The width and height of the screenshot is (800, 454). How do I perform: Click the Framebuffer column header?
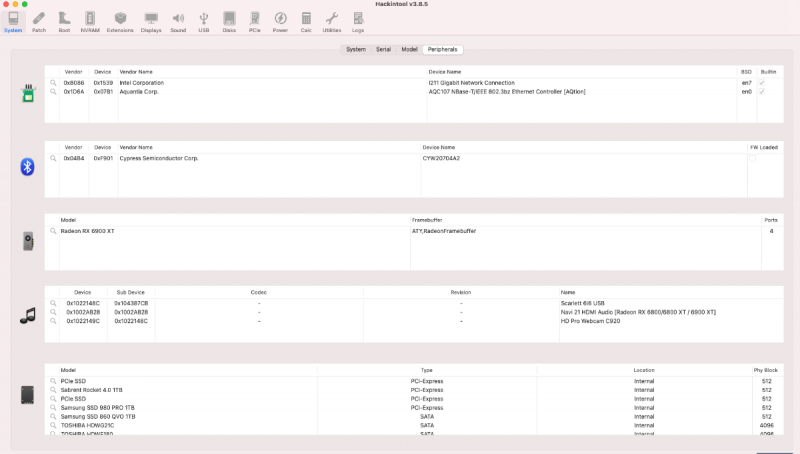click(x=427, y=220)
